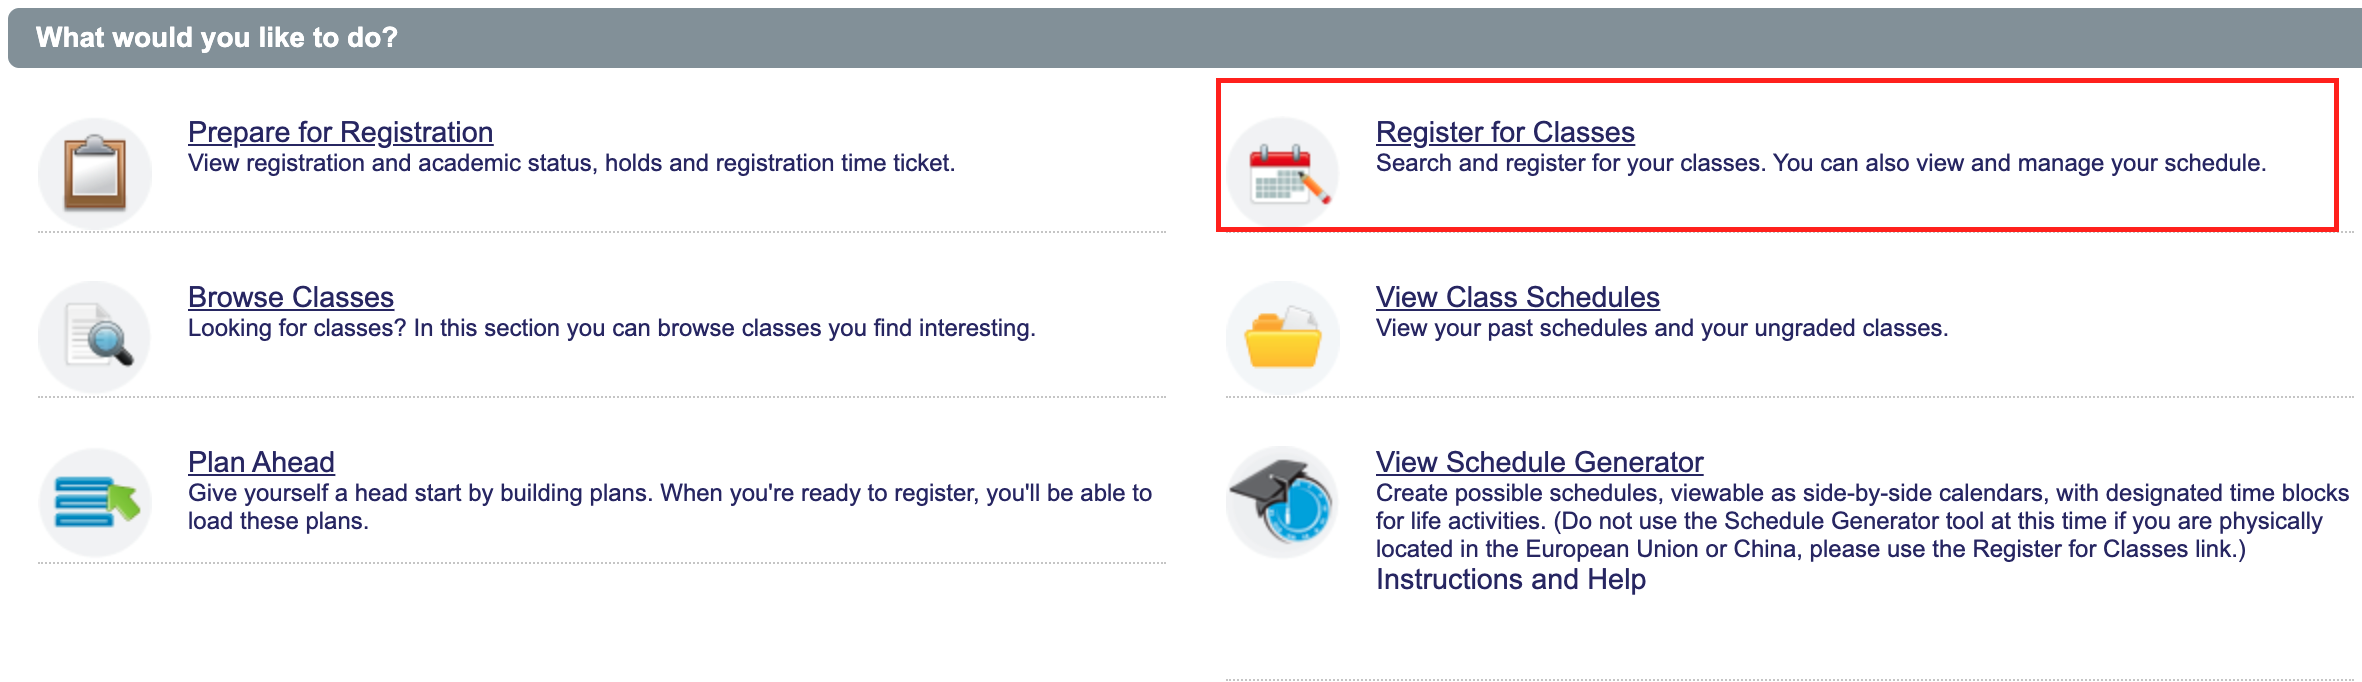Screen dimensions: 2362x682
Task: Click the 'What would you like to do?' header
Action: (x=217, y=38)
